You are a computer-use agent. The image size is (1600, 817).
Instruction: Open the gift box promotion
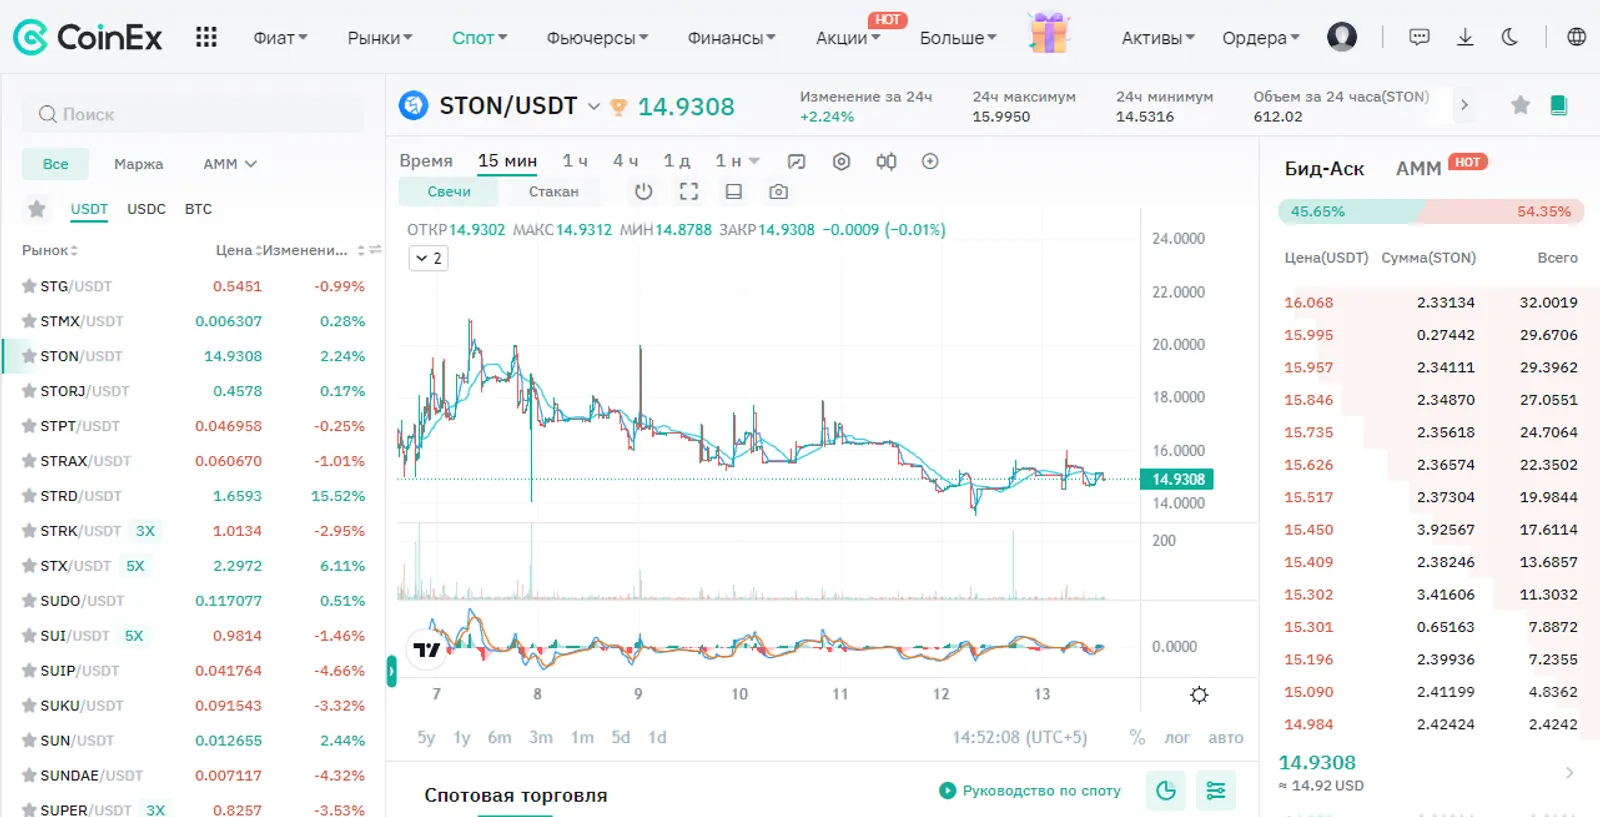1049,33
